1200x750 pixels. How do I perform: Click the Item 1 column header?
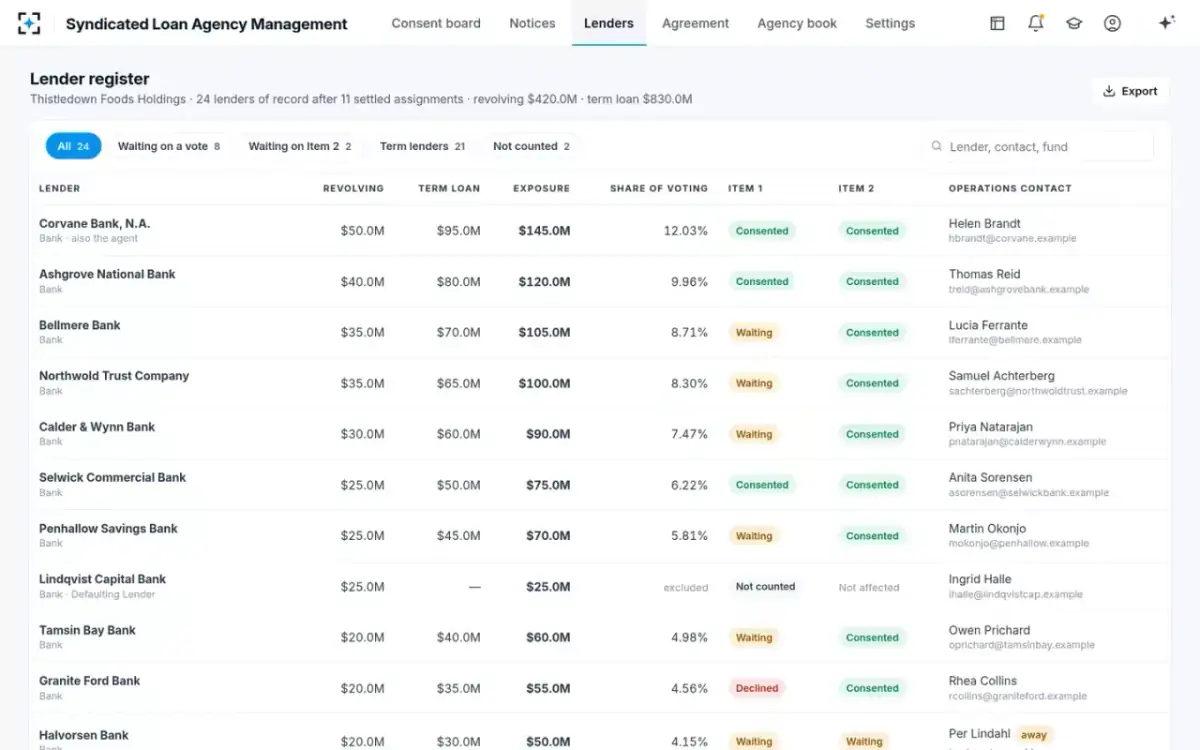tap(745, 188)
